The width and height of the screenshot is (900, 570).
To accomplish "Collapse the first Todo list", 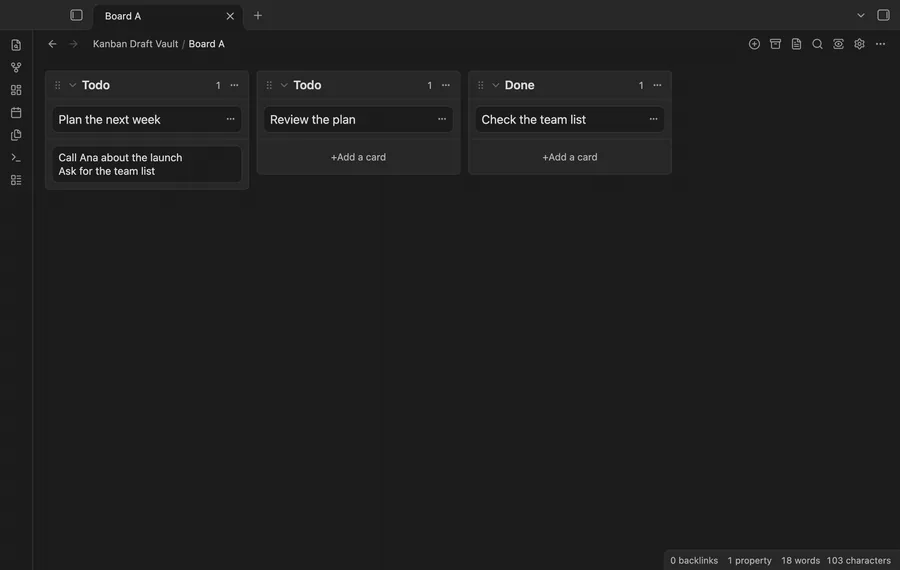I will tap(72, 85).
